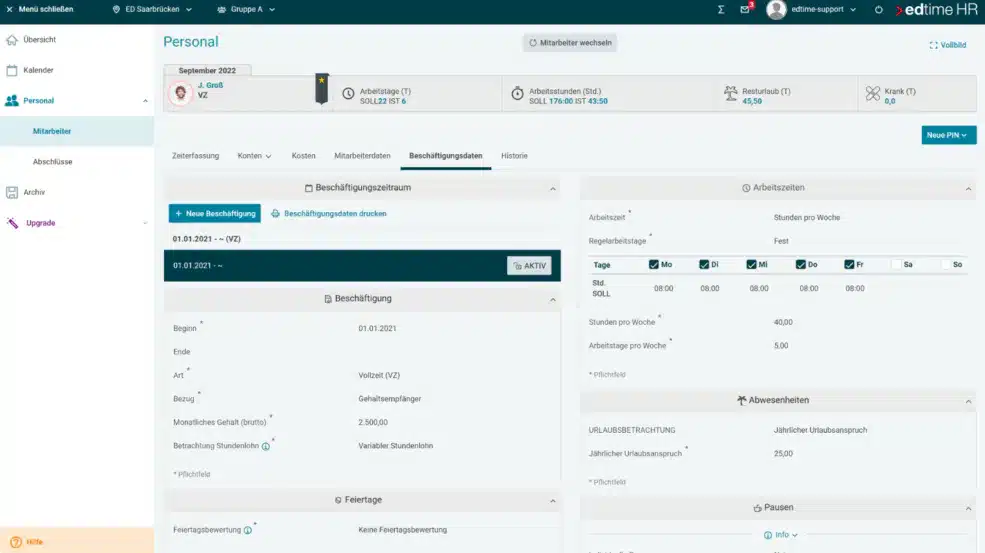985x553 pixels.
Task: Click the edtime-support user avatar
Action: (x=776, y=9)
